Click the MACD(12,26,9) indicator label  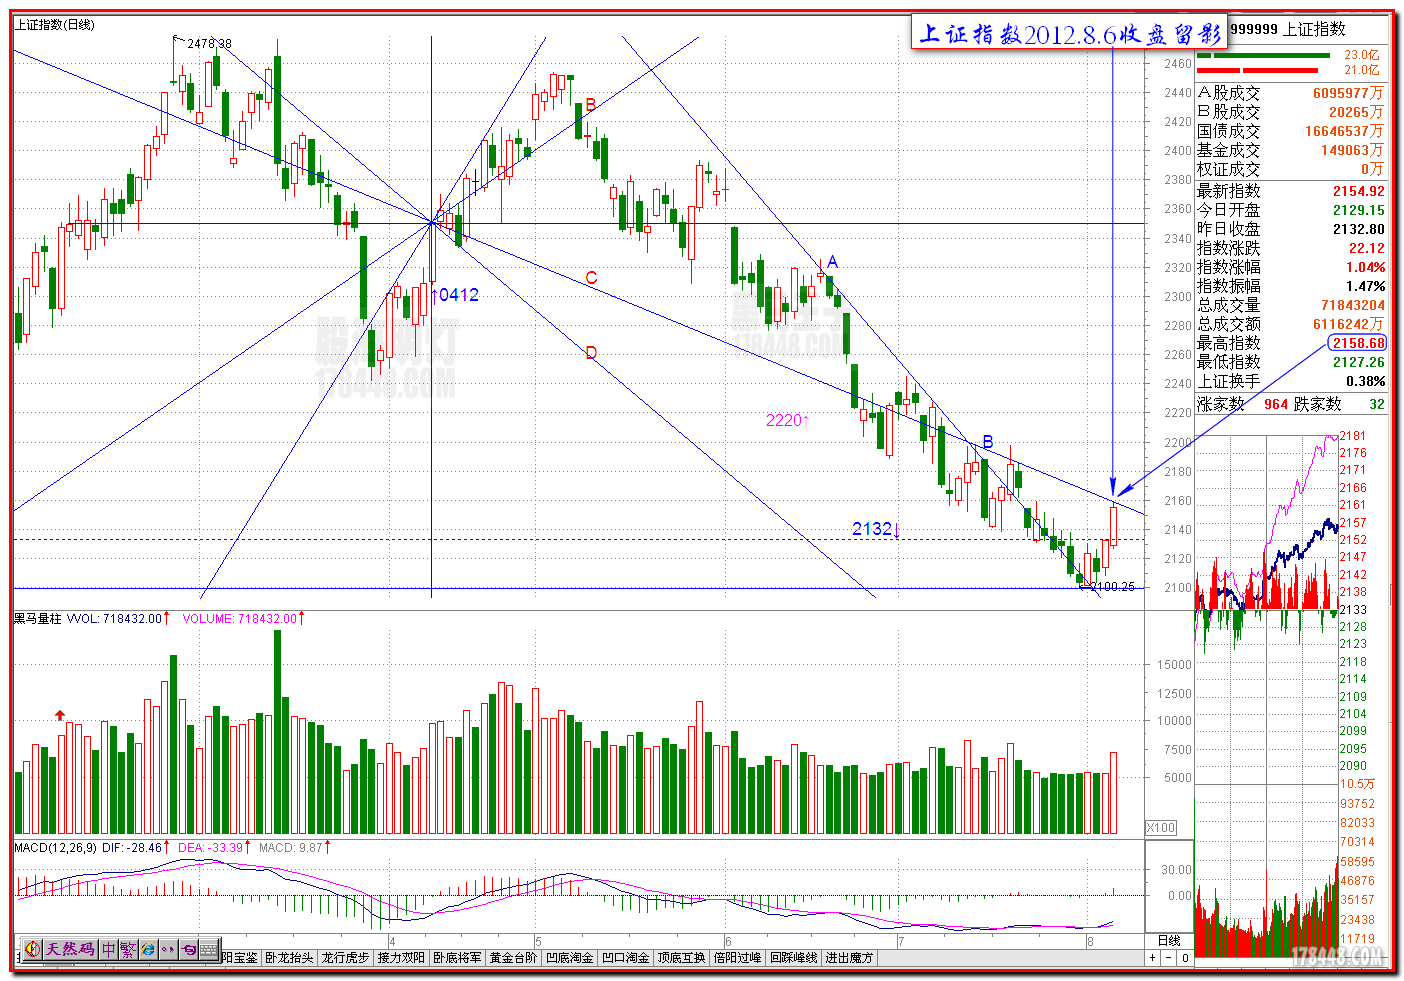pyautogui.click(x=55, y=848)
